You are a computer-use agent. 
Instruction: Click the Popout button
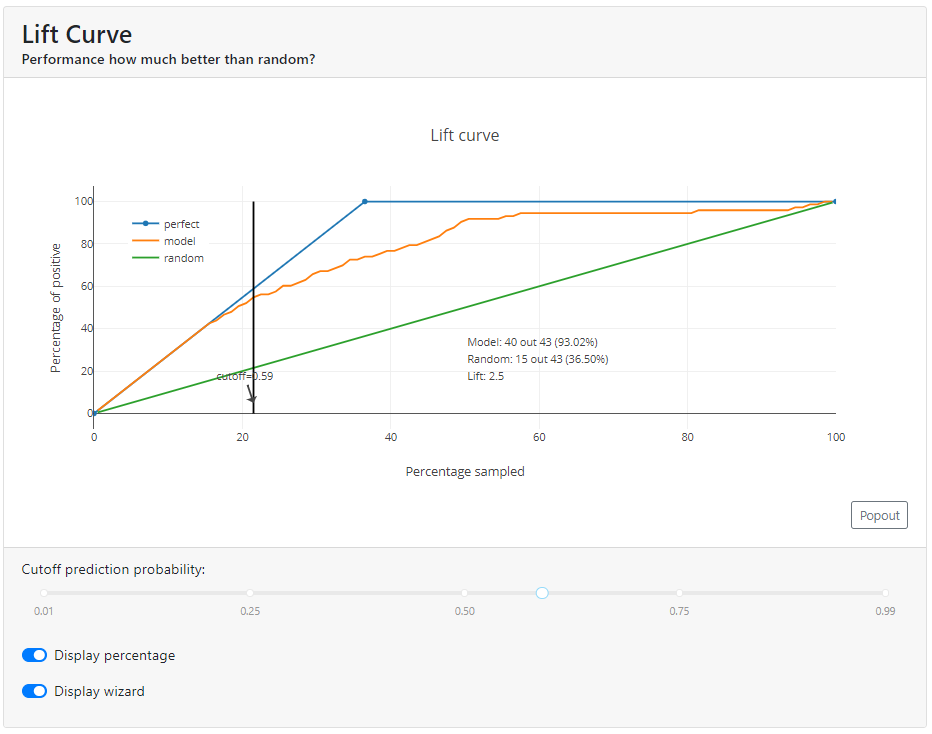tap(878, 515)
